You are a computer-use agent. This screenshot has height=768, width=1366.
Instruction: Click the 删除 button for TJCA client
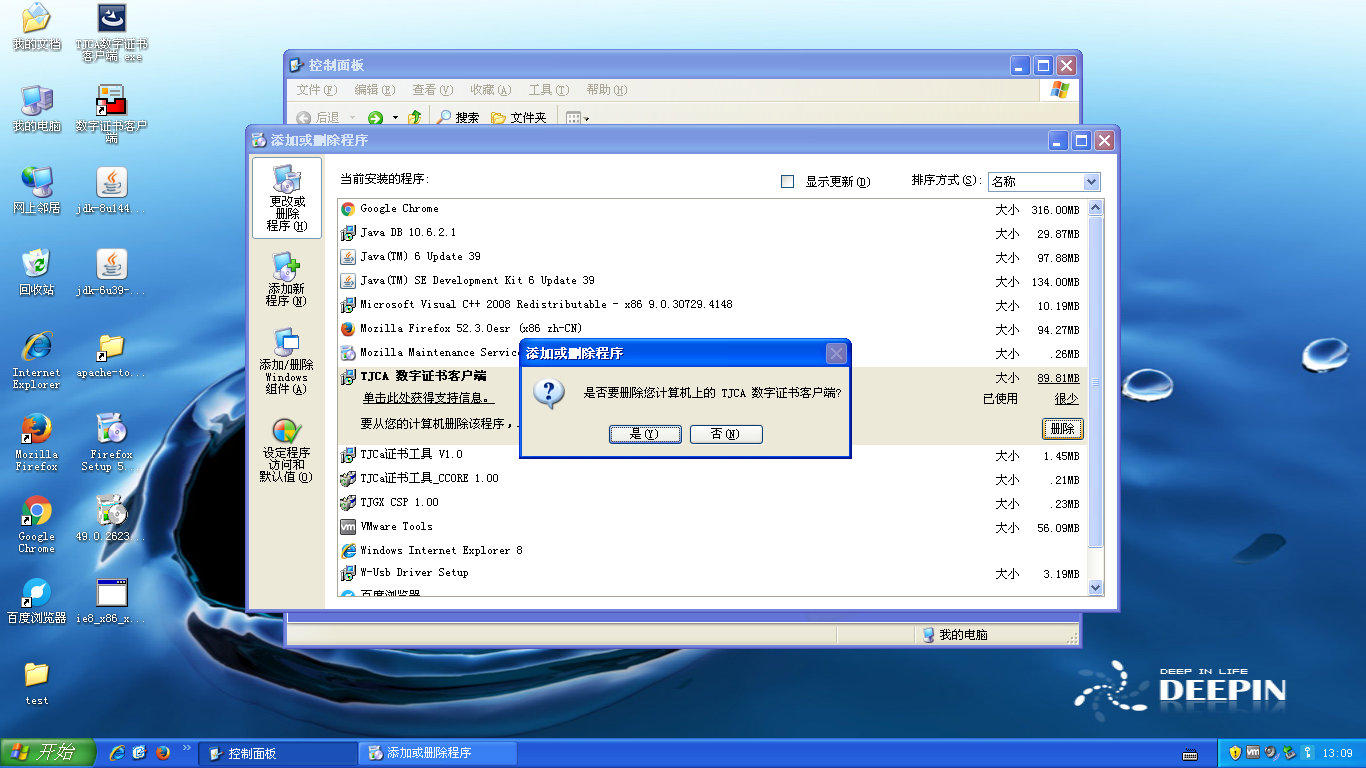click(1062, 429)
